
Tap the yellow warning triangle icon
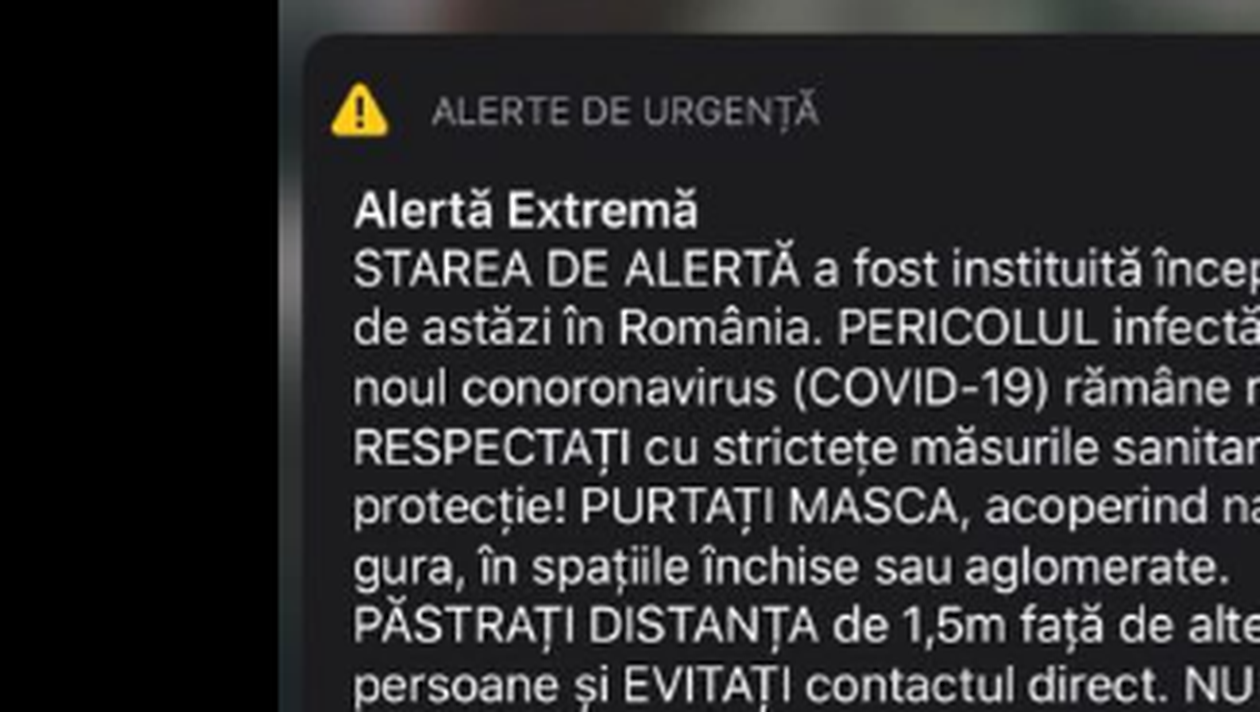point(360,110)
